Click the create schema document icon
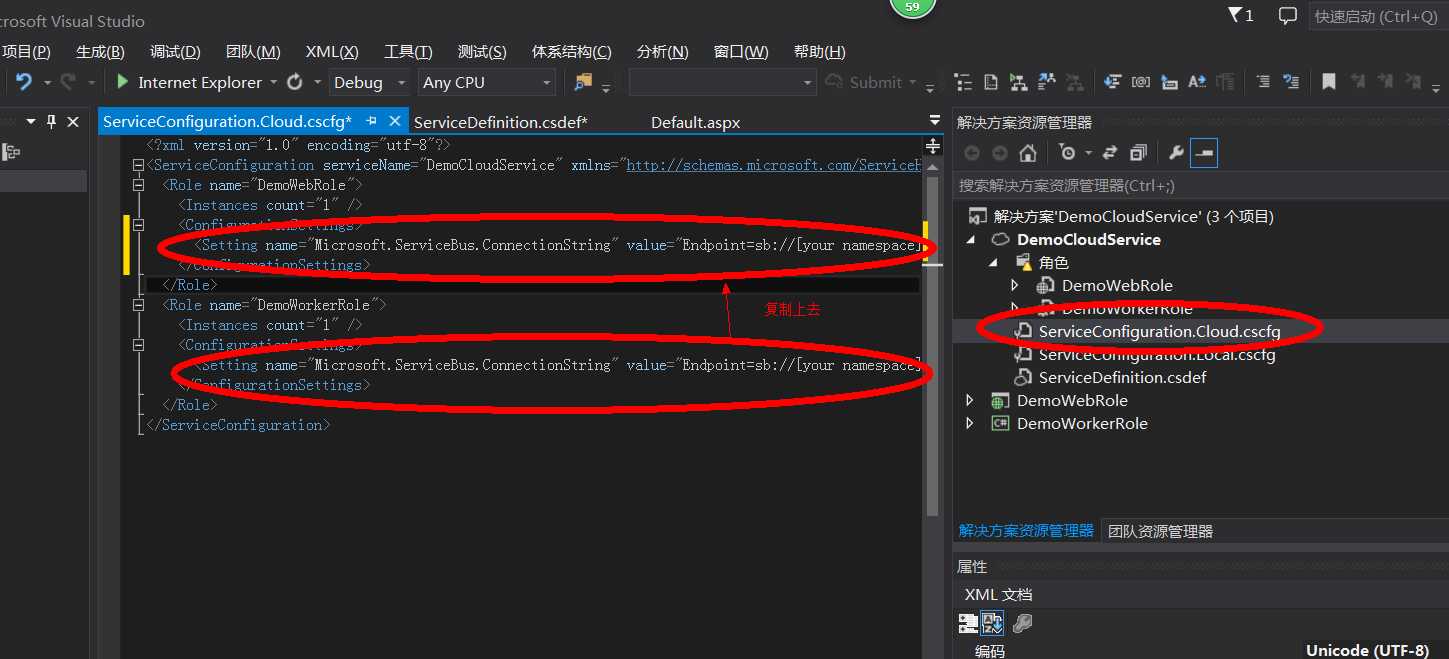 point(990,82)
